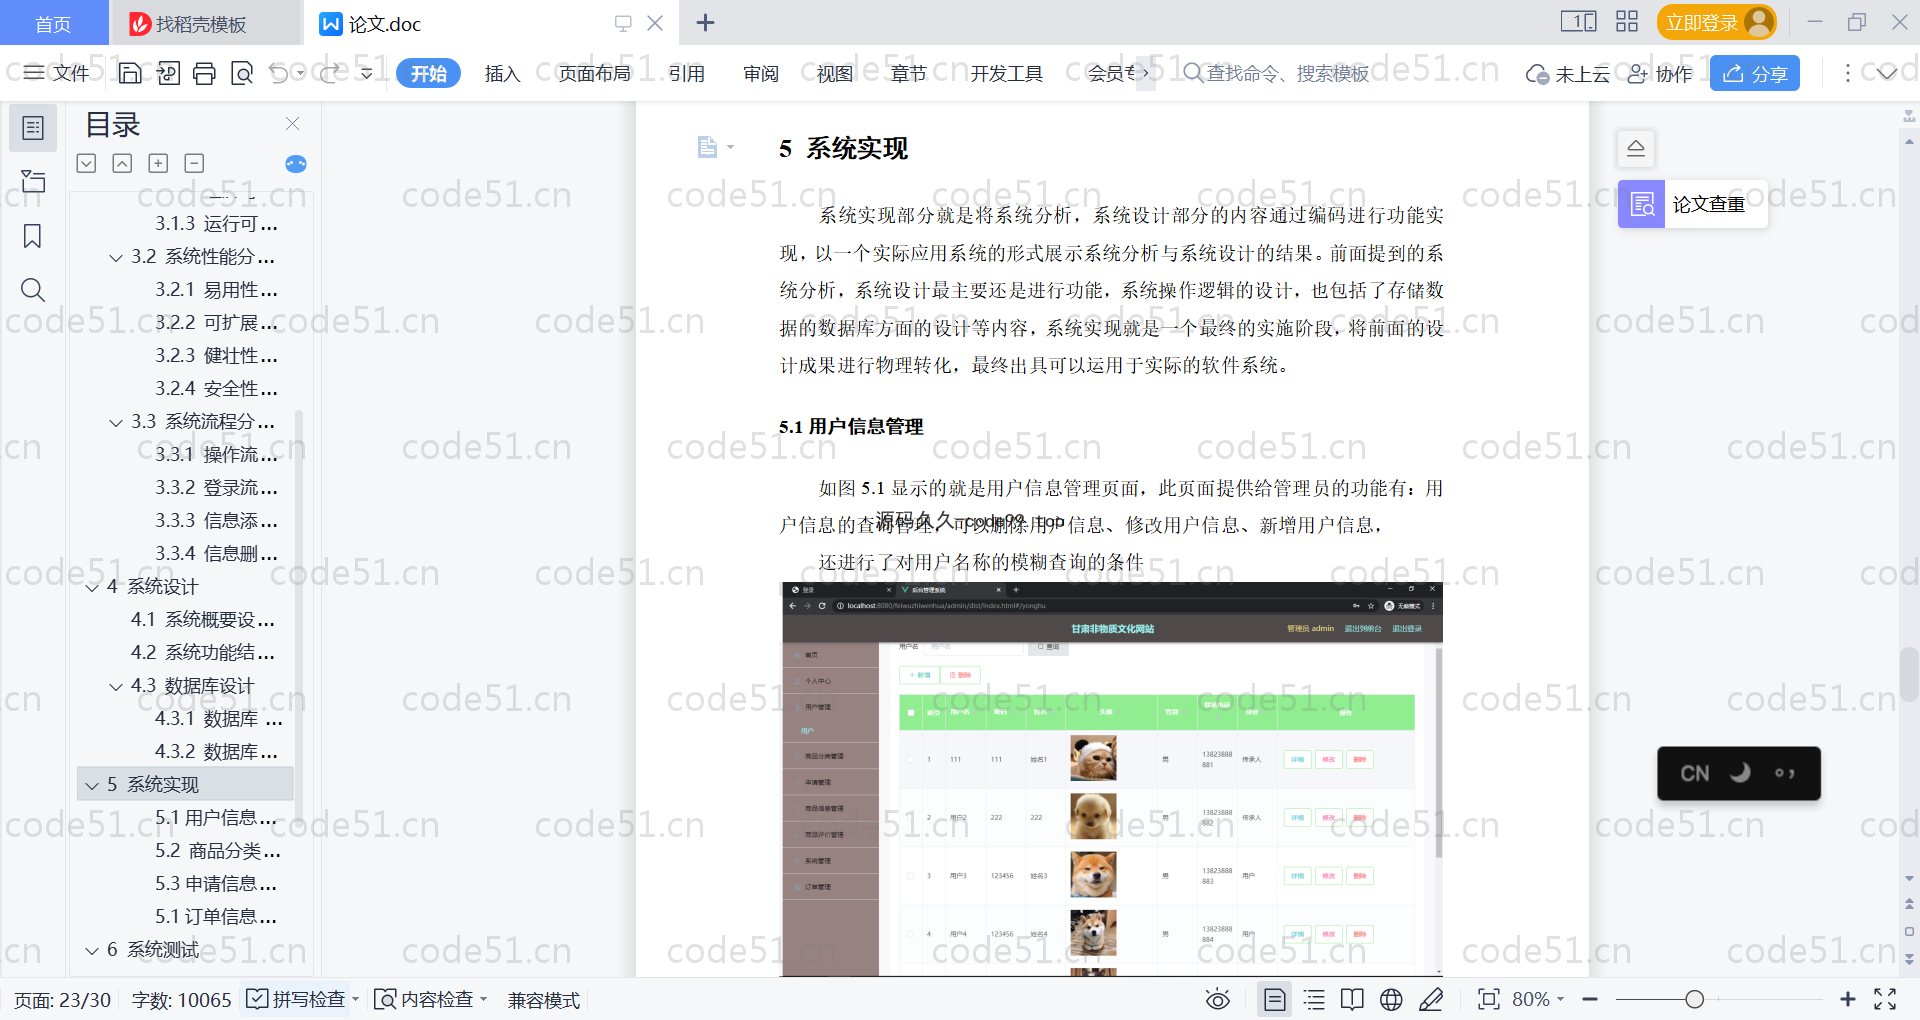Click the fit page zoom icon
Viewport: 1920px width, 1020px height.
point(1489,999)
